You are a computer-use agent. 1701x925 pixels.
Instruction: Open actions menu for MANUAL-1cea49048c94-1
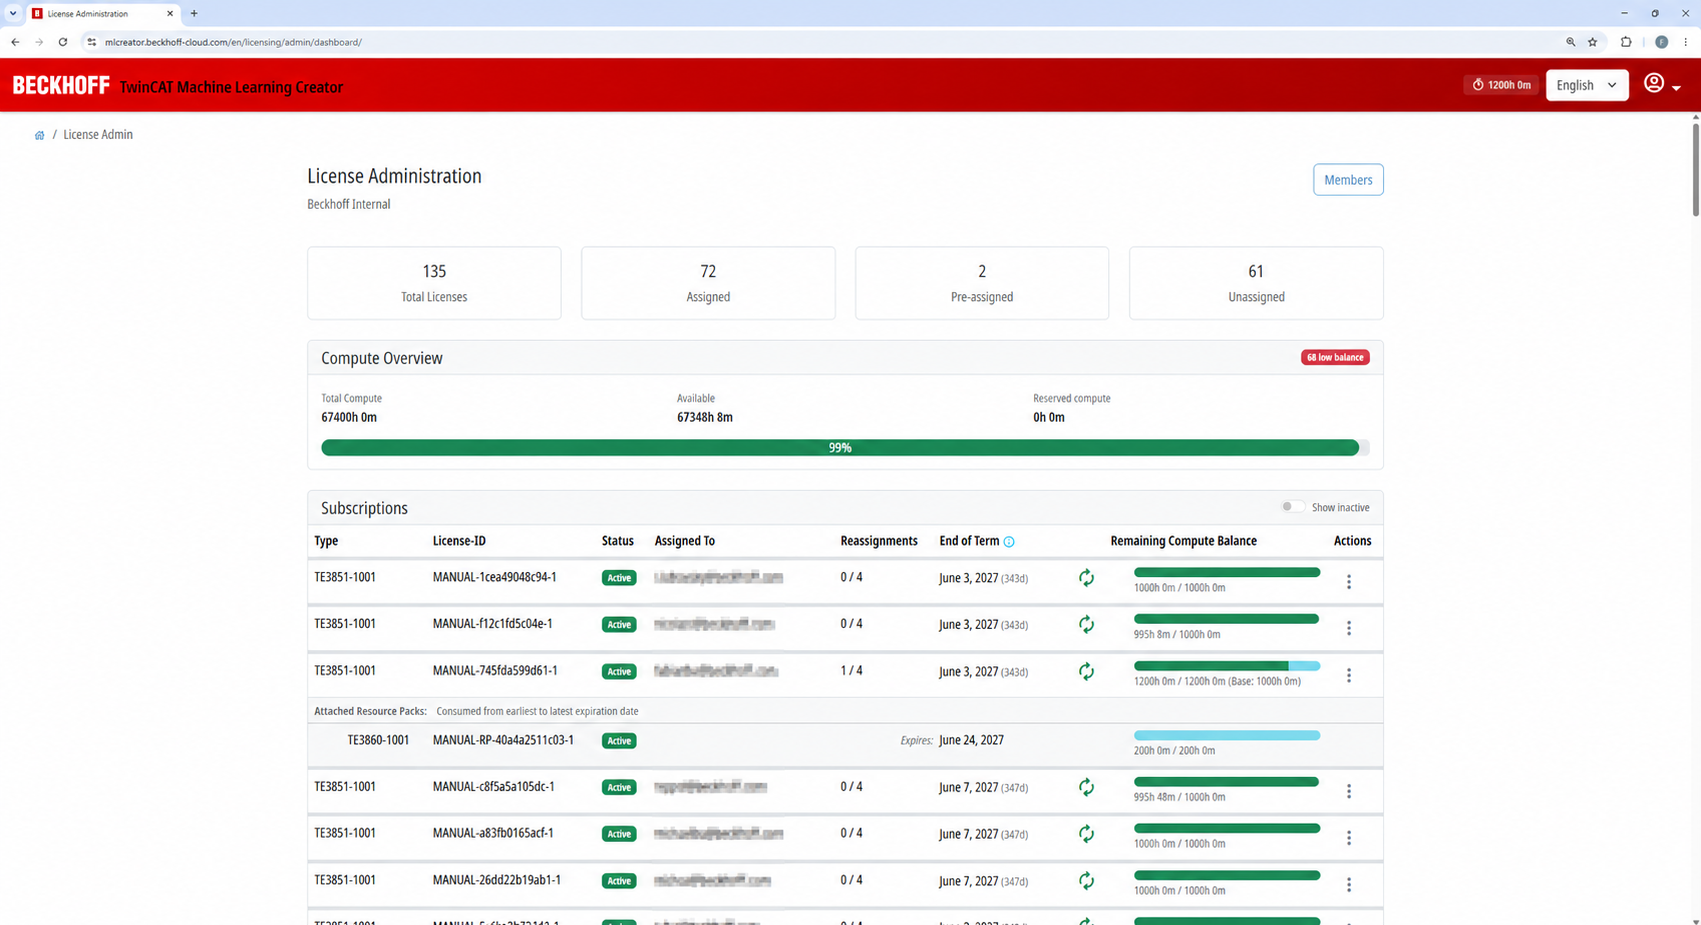click(x=1348, y=582)
